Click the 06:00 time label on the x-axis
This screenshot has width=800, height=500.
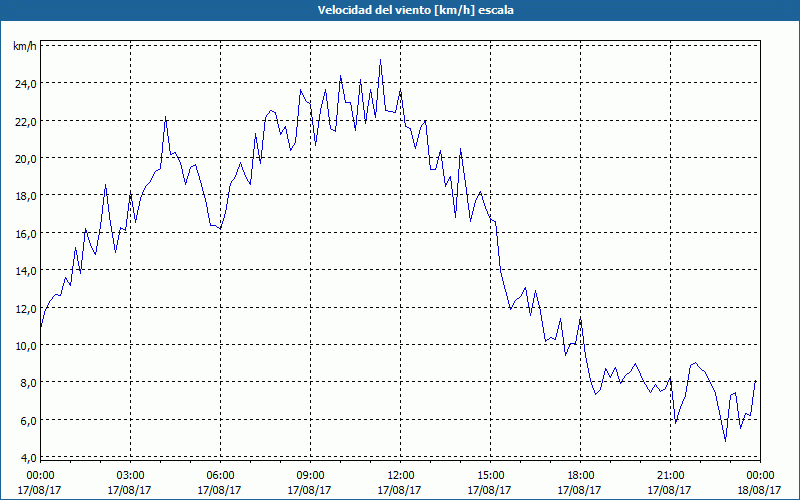(220, 476)
